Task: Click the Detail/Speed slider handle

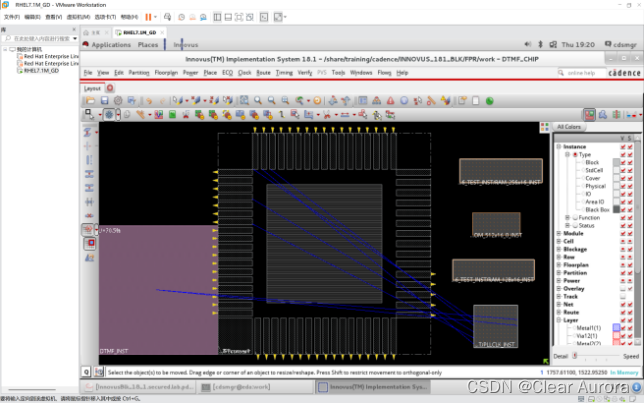Action: click(575, 356)
